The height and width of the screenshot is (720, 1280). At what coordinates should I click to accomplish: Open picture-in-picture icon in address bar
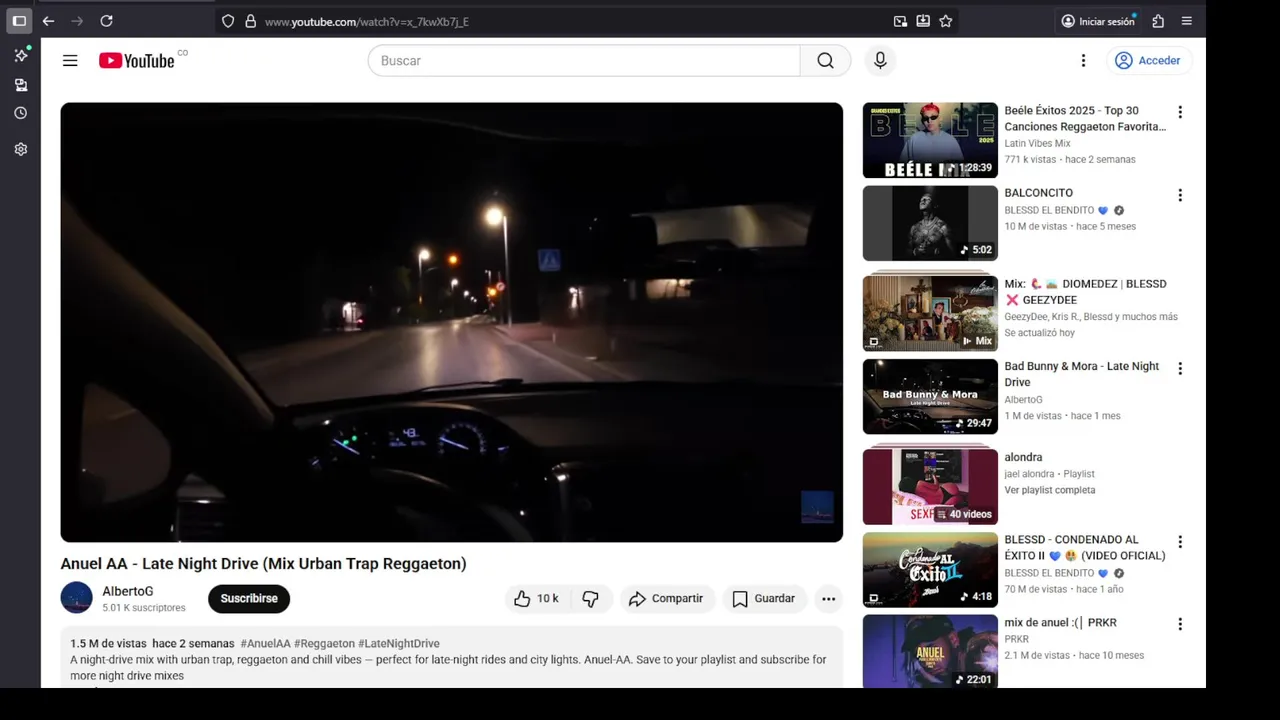(x=900, y=21)
